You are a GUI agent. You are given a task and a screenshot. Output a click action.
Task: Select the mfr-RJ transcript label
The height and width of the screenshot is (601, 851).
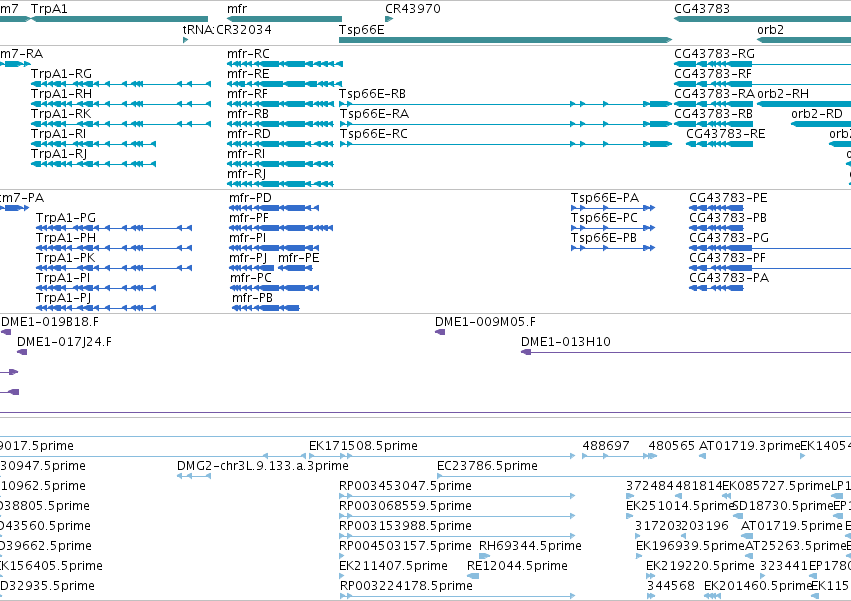click(x=246, y=174)
